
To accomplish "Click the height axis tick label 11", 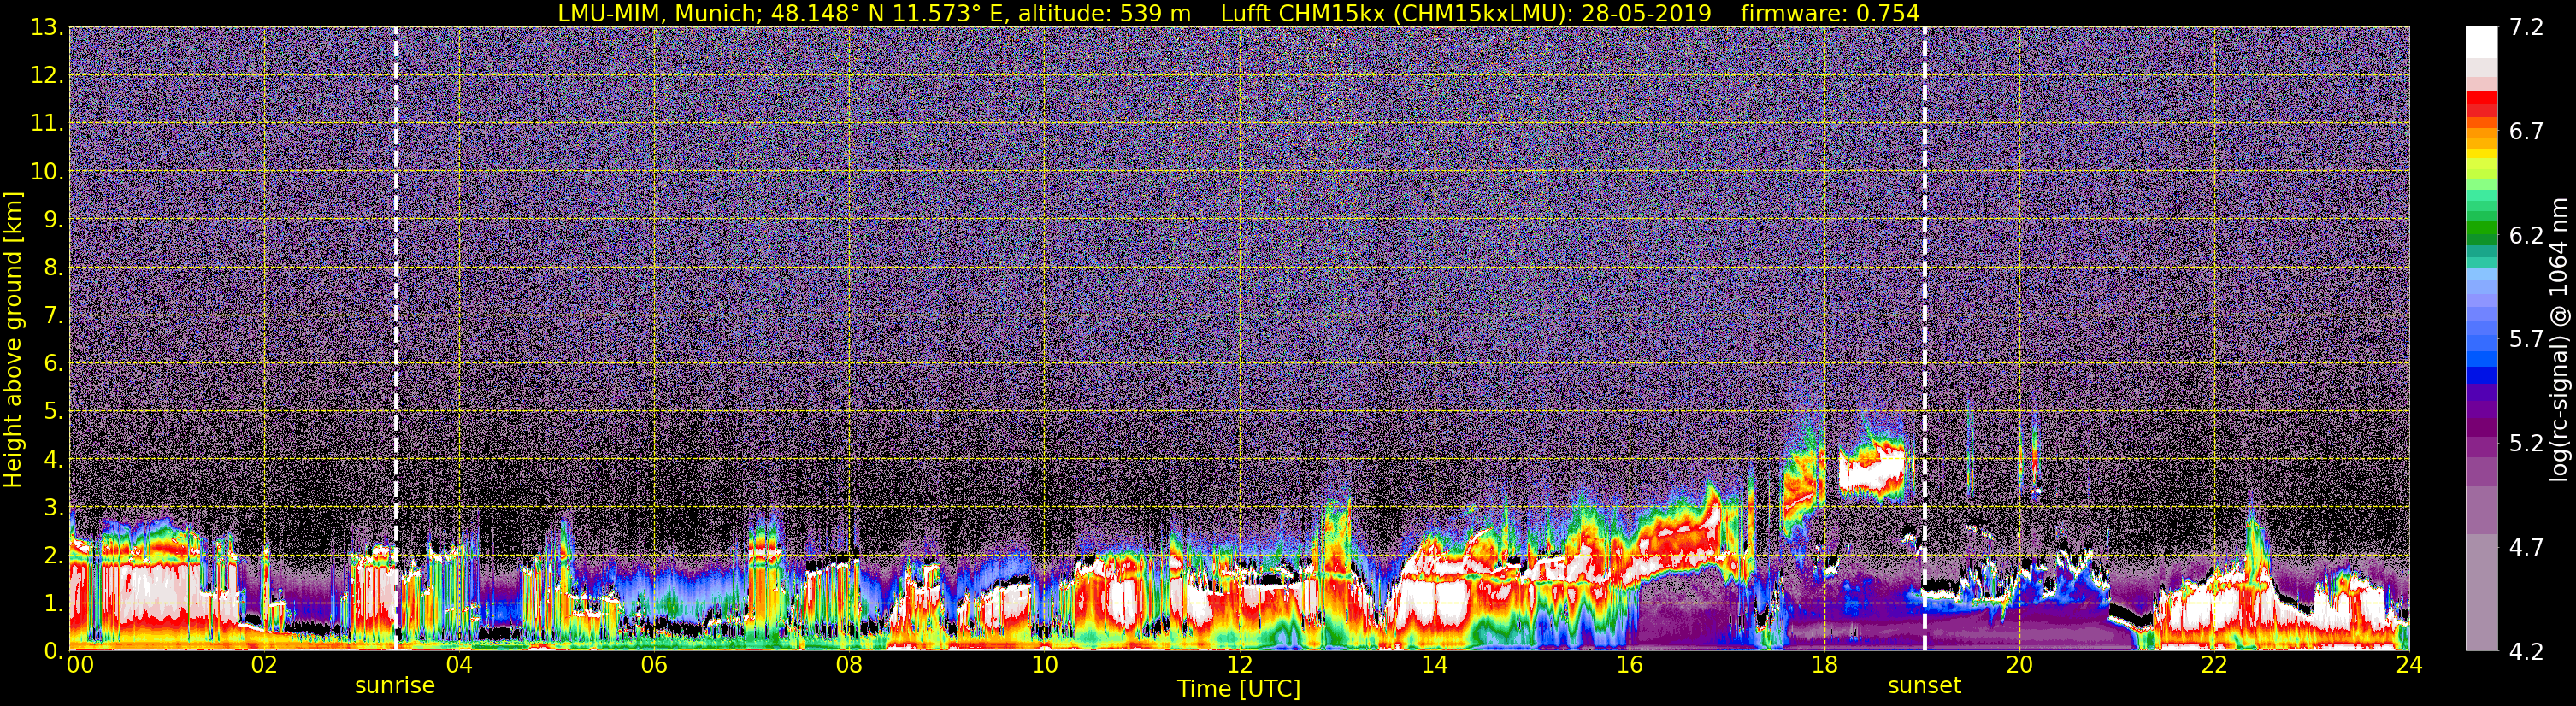I will tap(46, 124).
